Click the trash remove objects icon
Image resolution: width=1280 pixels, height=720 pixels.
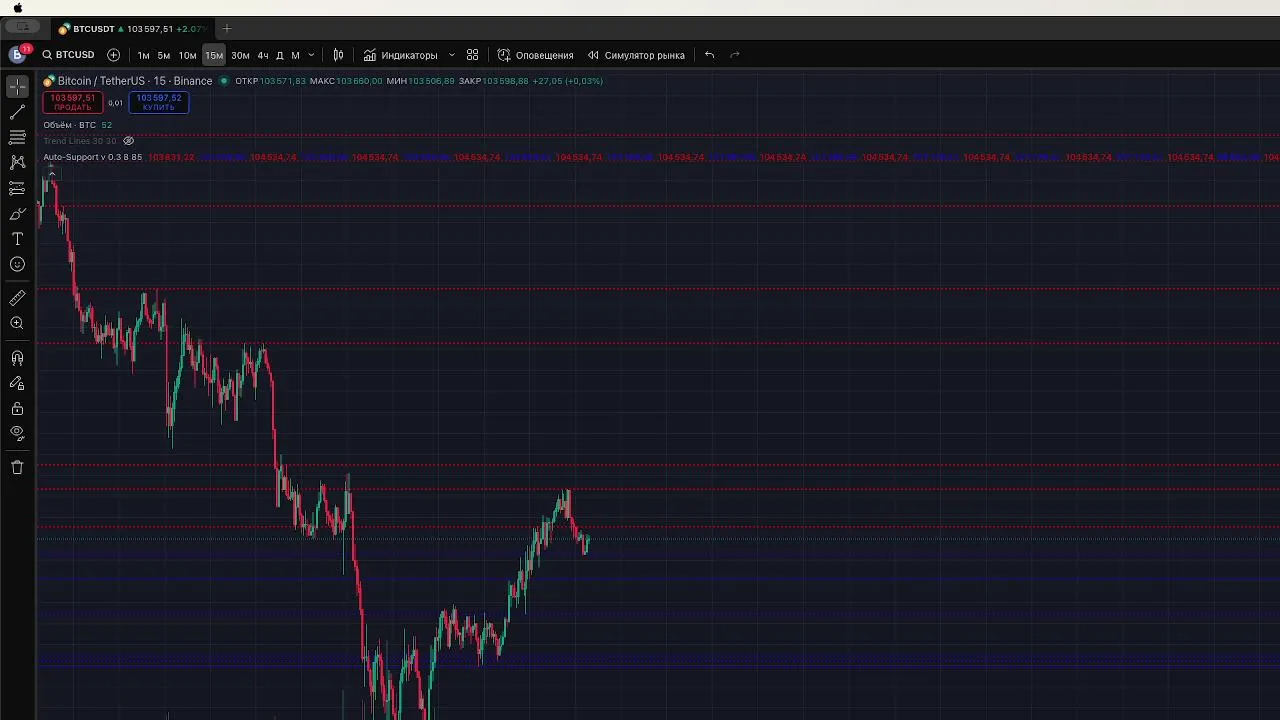(17, 467)
